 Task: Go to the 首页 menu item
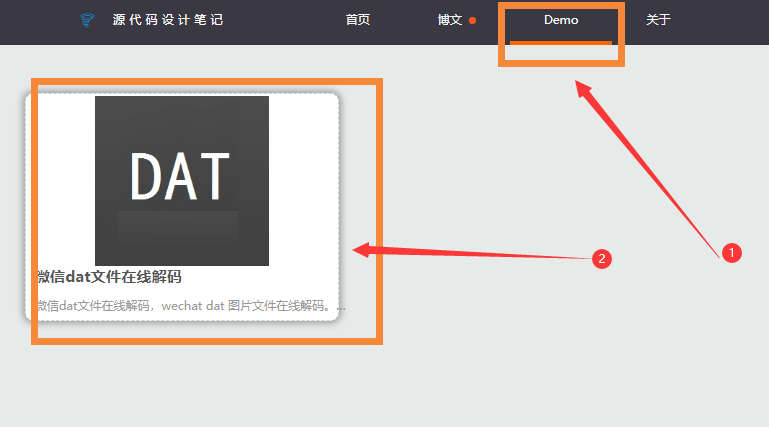(358, 20)
